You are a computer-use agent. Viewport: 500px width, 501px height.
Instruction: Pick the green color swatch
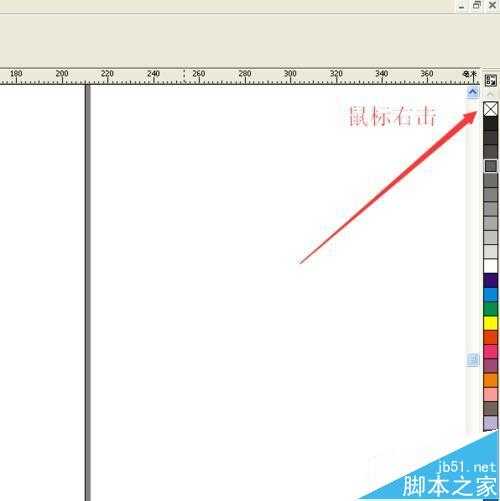coord(490,309)
